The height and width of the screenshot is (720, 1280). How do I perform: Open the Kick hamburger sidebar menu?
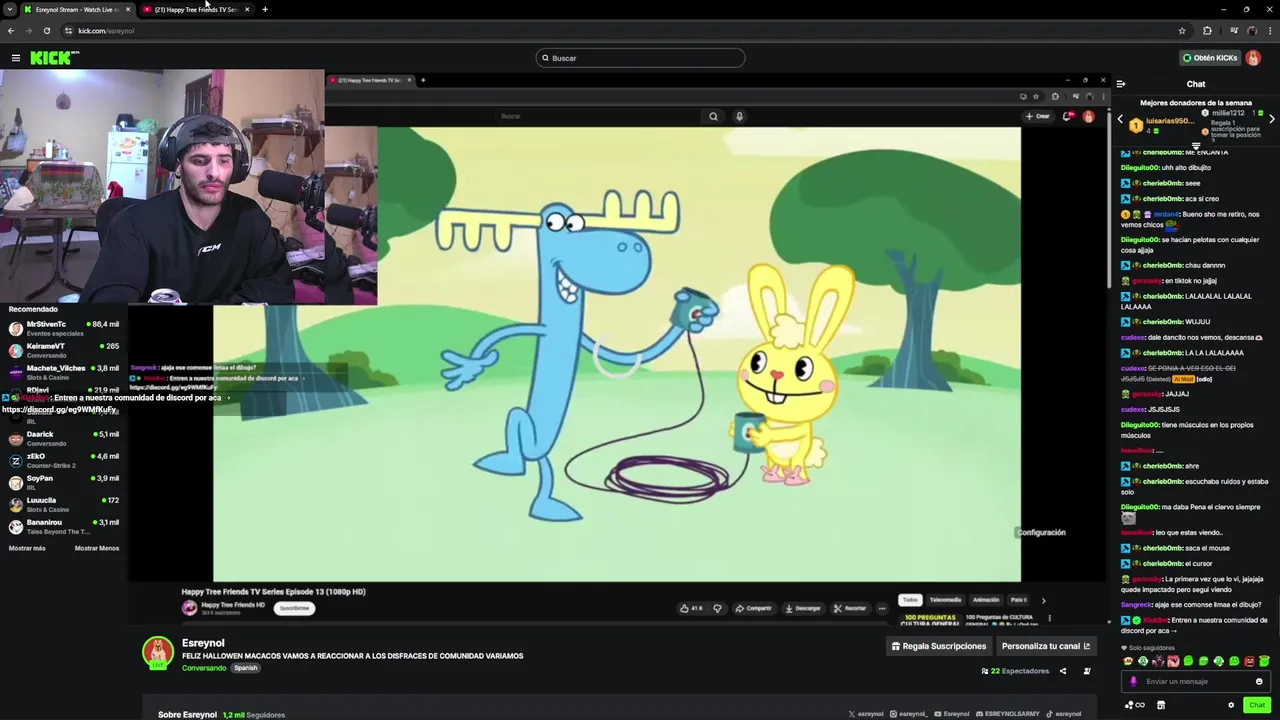point(16,58)
